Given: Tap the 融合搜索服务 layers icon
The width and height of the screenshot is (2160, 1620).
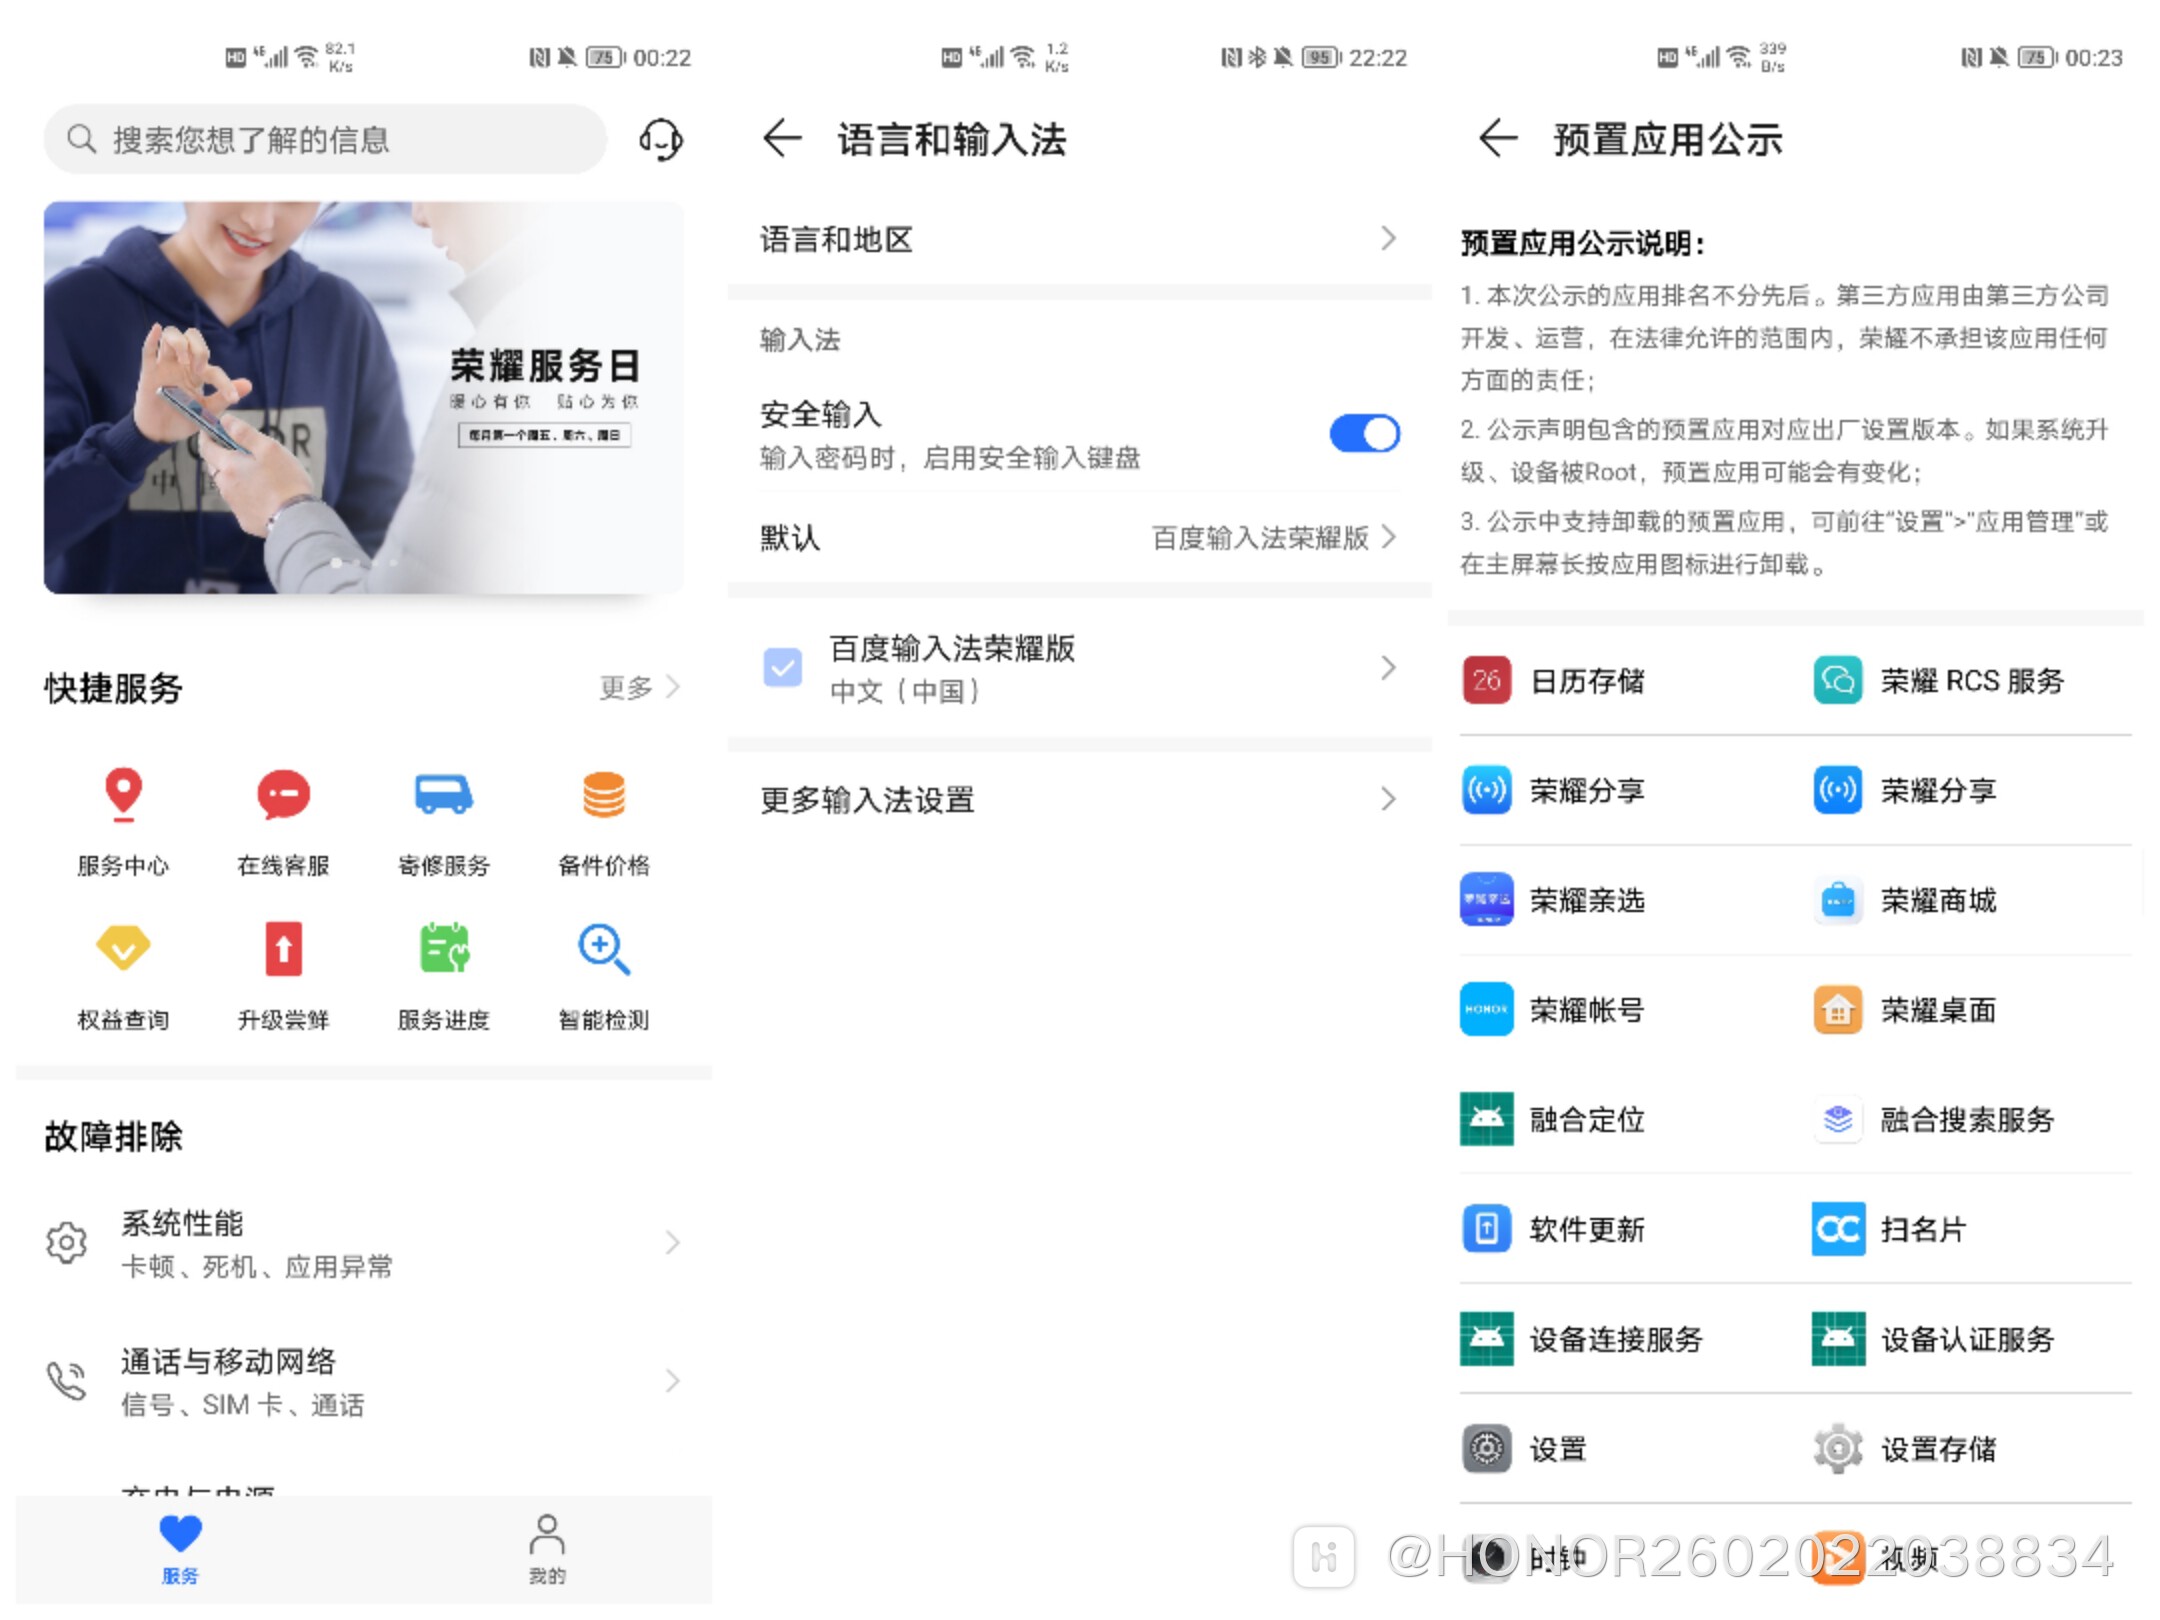Looking at the screenshot, I should 1837,1119.
